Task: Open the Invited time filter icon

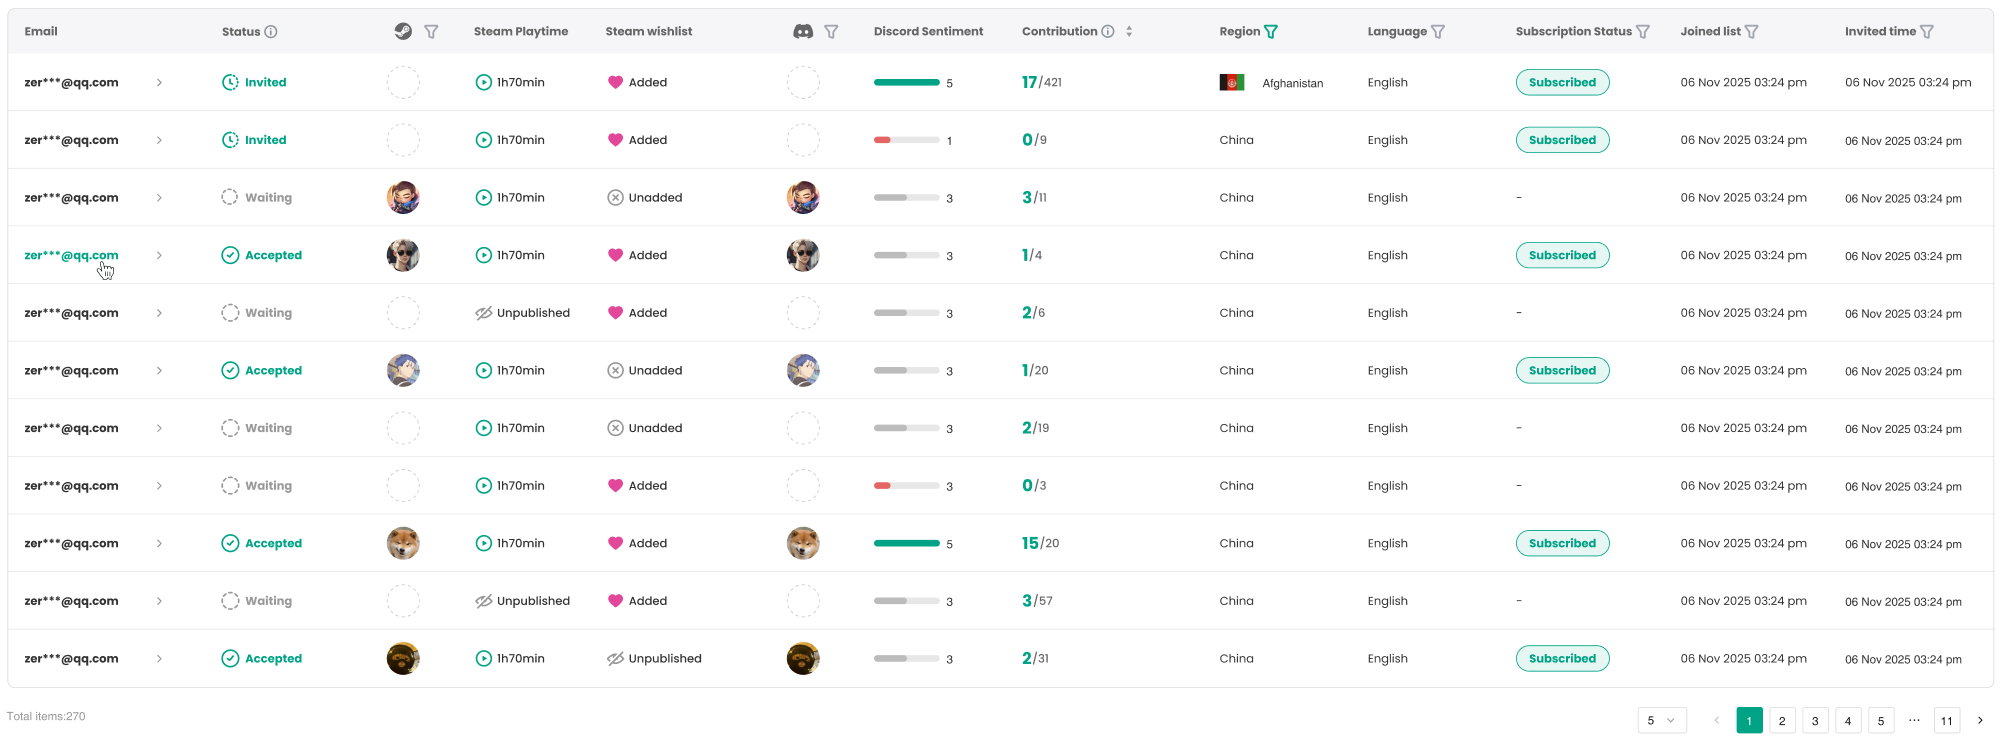Action: pos(1927,31)
